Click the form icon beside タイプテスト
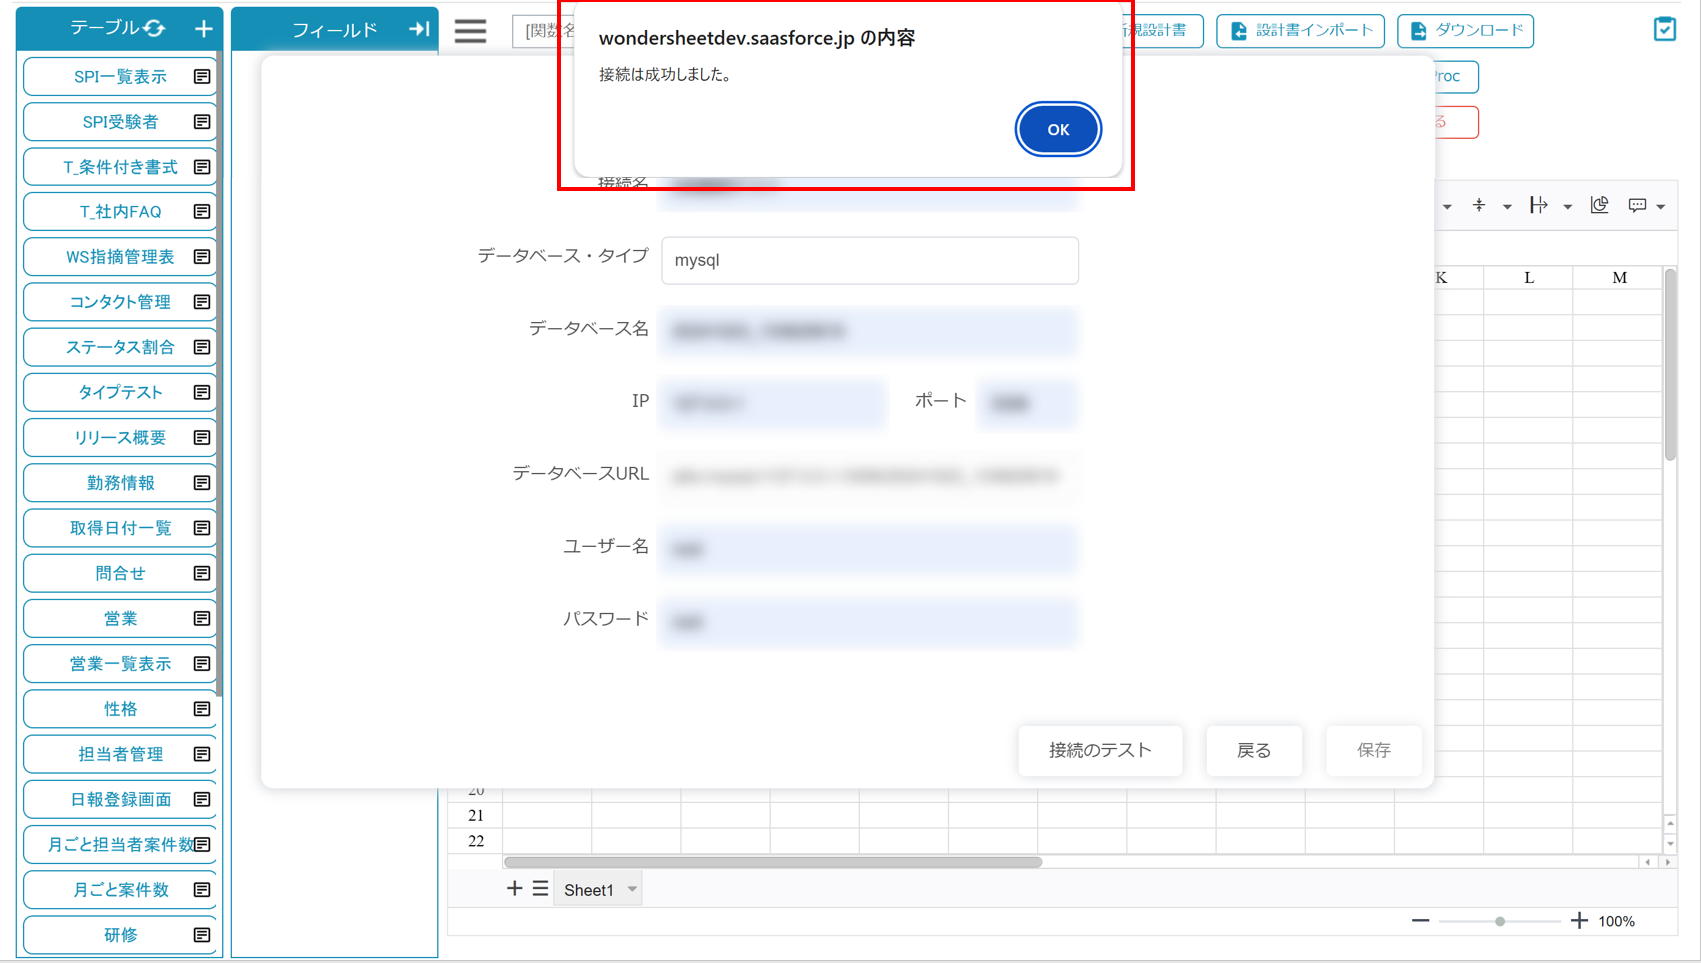This screenshot has width=1701, height=963. point(202,393)
